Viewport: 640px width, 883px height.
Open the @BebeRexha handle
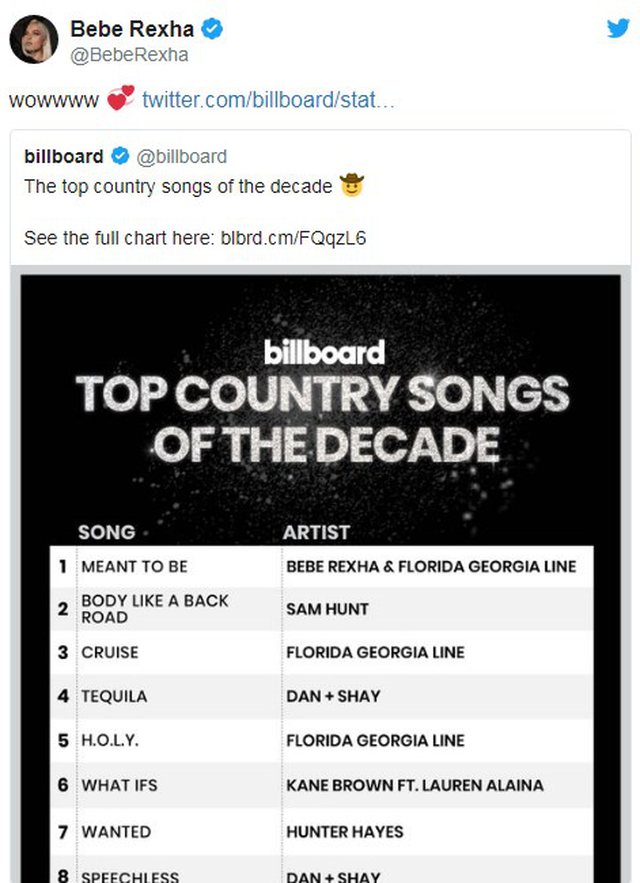130,55
